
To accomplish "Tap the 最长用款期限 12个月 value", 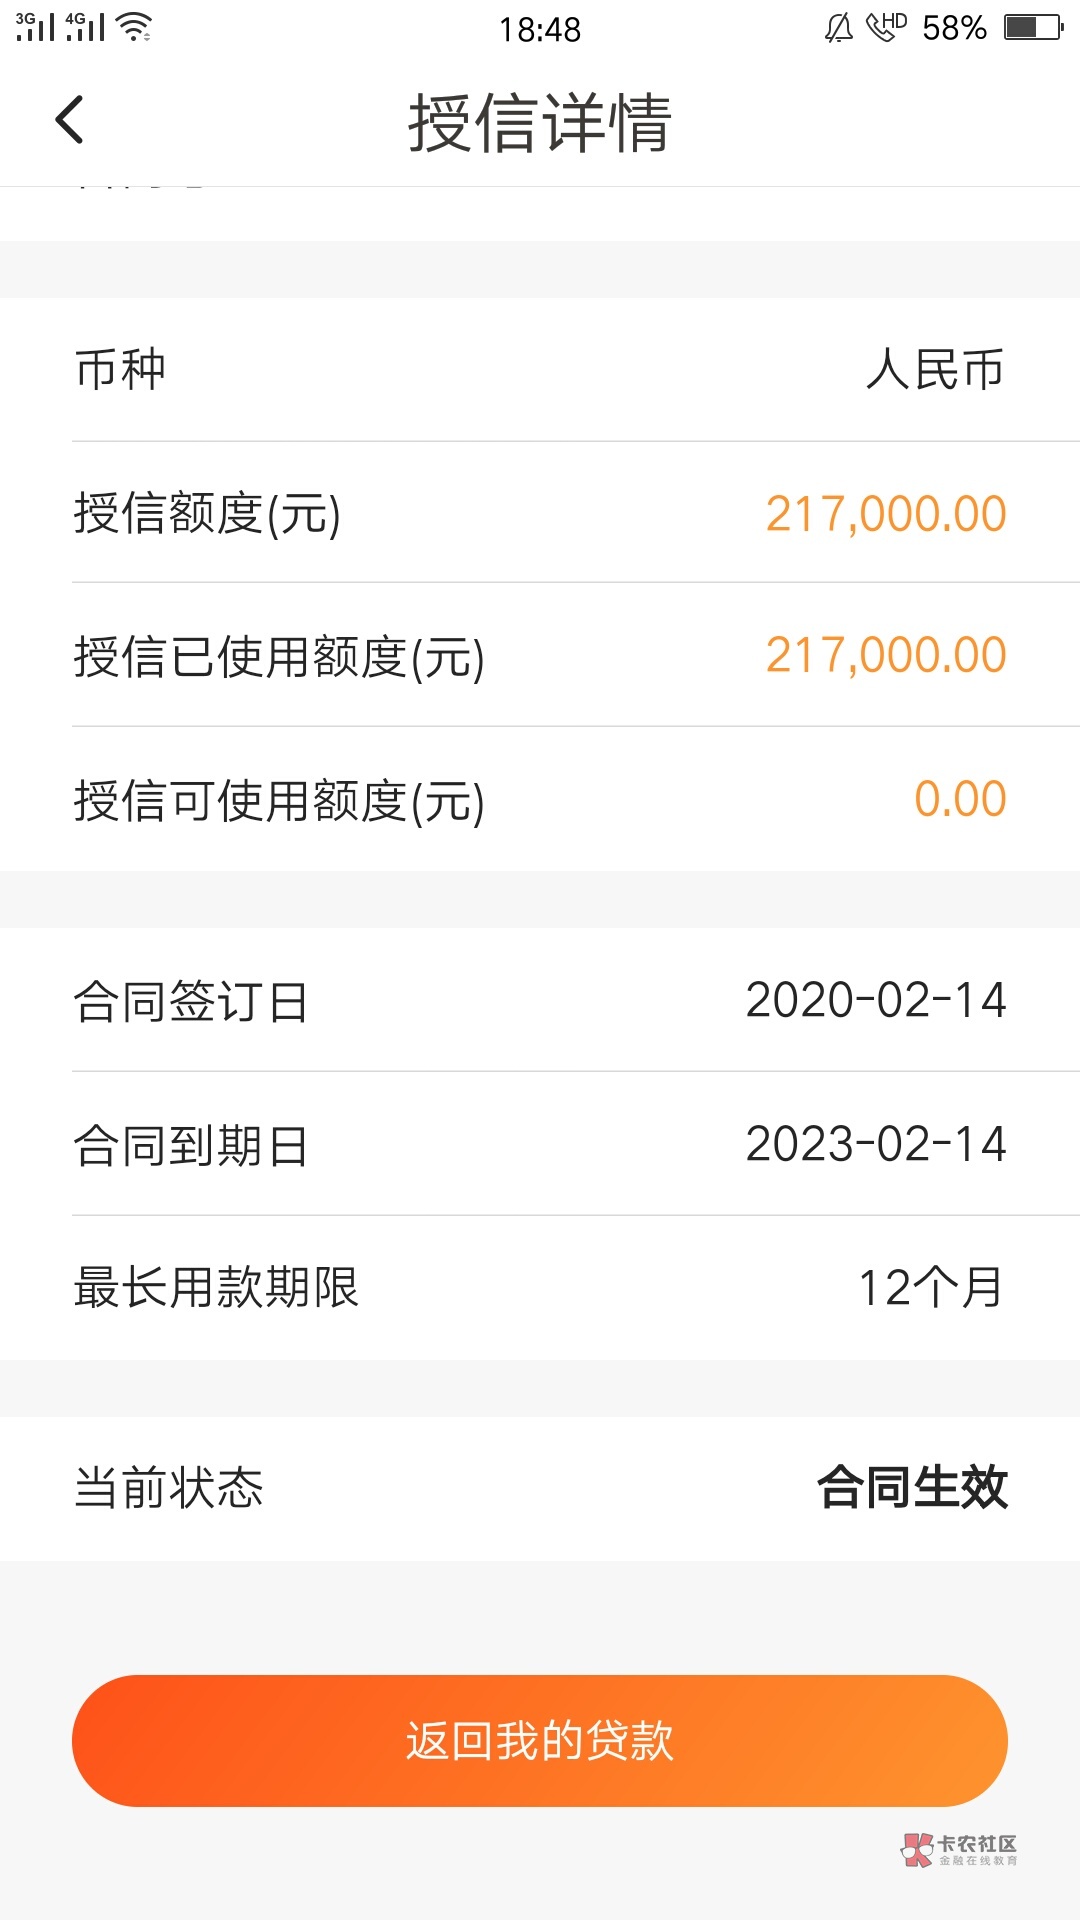I will tap(930, 1288).
